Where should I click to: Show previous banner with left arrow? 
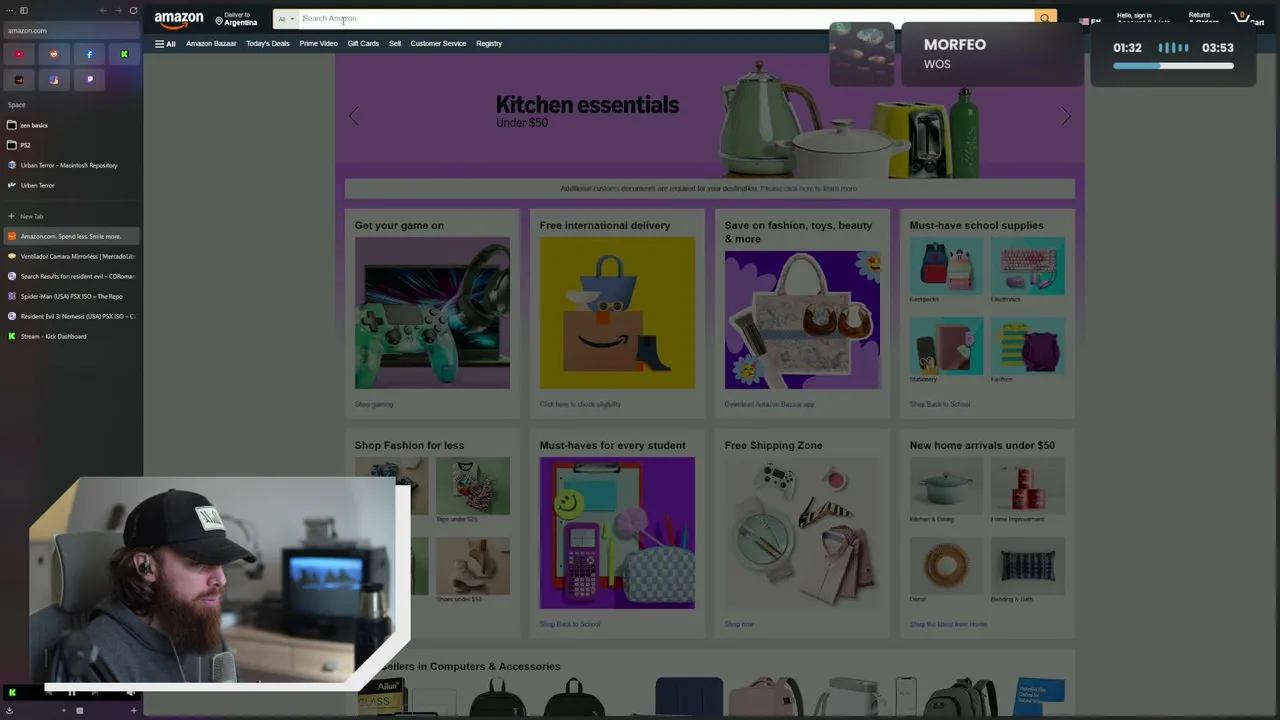click(354, 117)
